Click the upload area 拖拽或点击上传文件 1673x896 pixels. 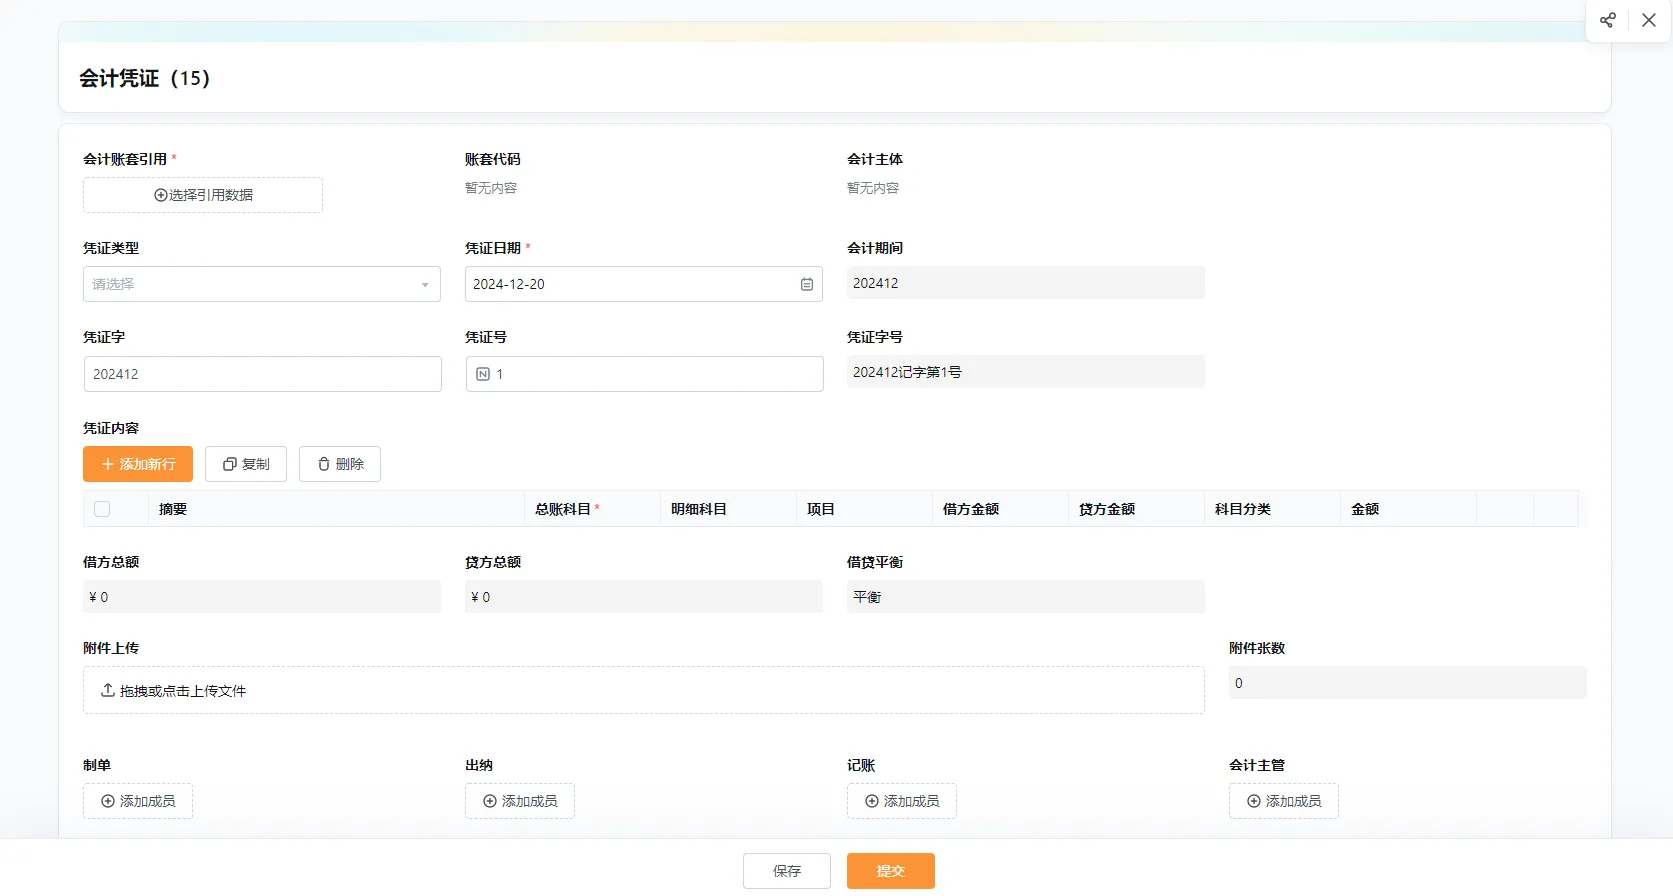(643, 691)
